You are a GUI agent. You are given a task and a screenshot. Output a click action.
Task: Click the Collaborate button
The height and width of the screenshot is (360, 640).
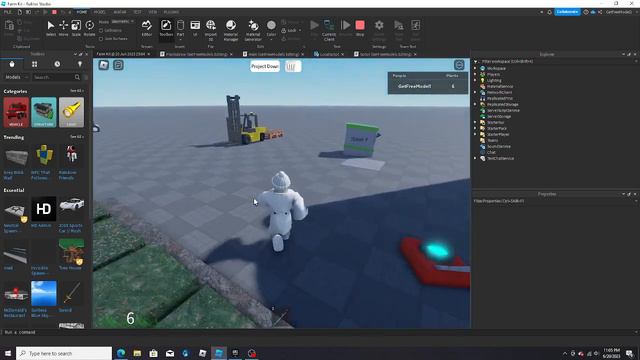pos(567,12)
